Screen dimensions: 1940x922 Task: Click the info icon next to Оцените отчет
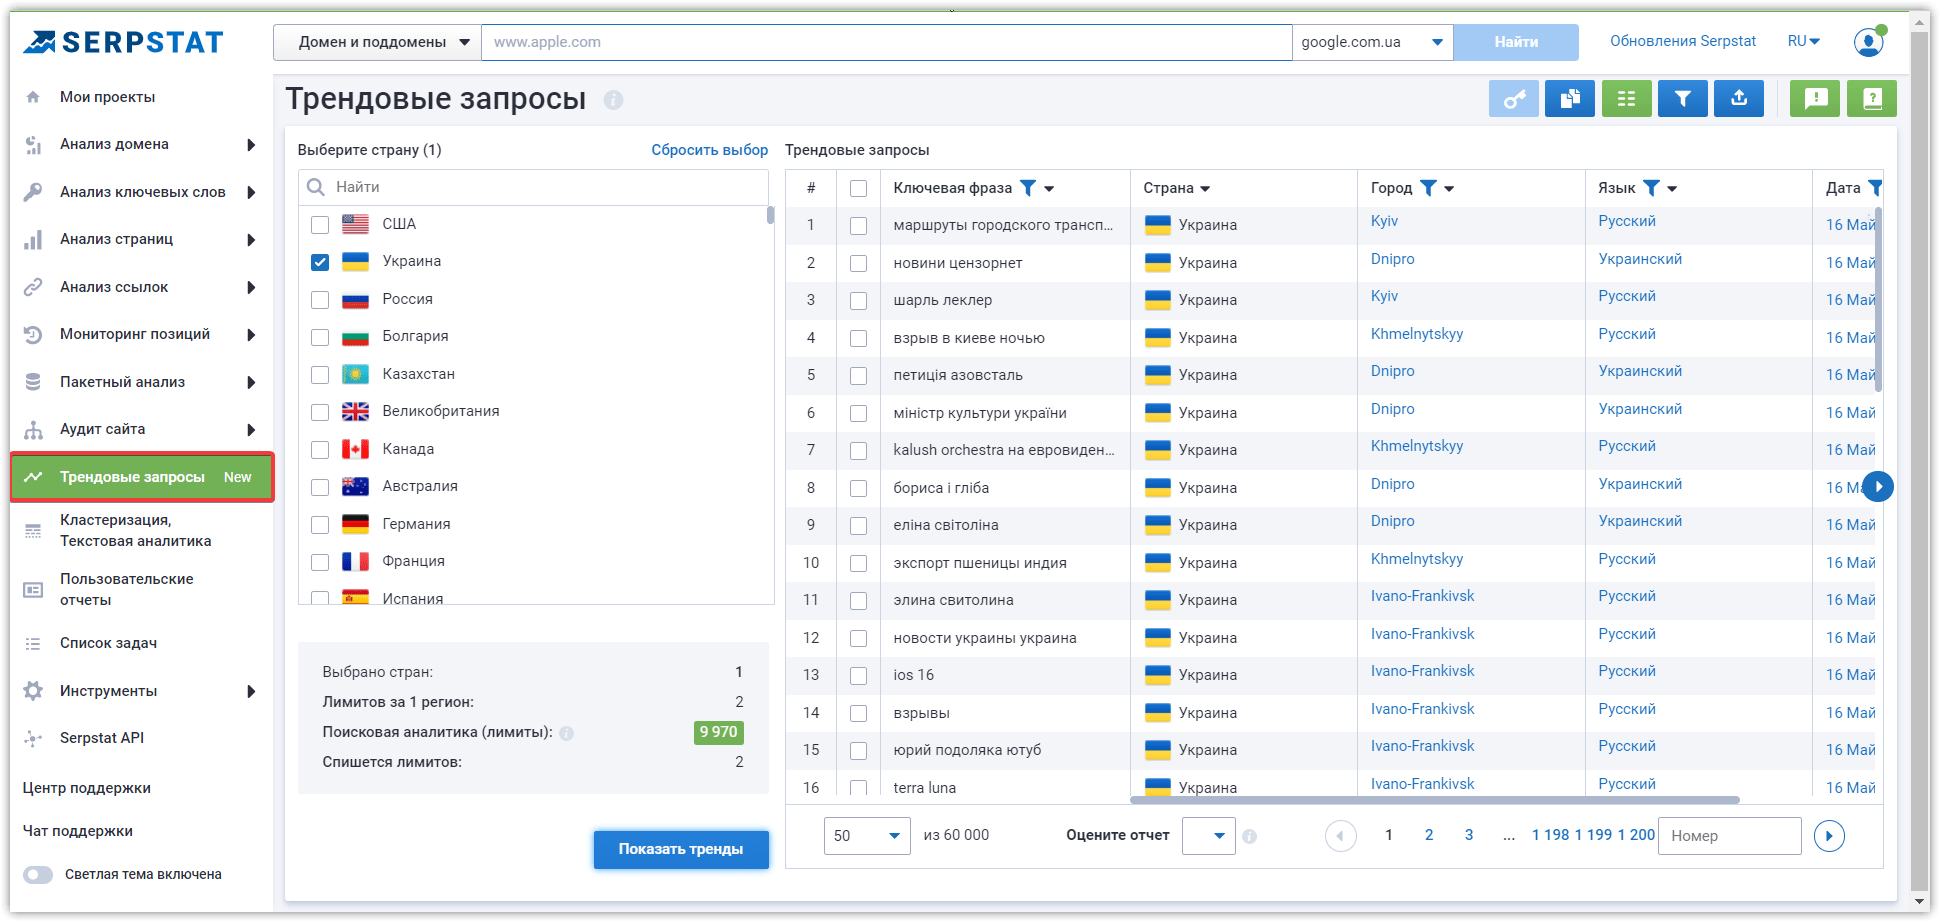click(1249, 836)
